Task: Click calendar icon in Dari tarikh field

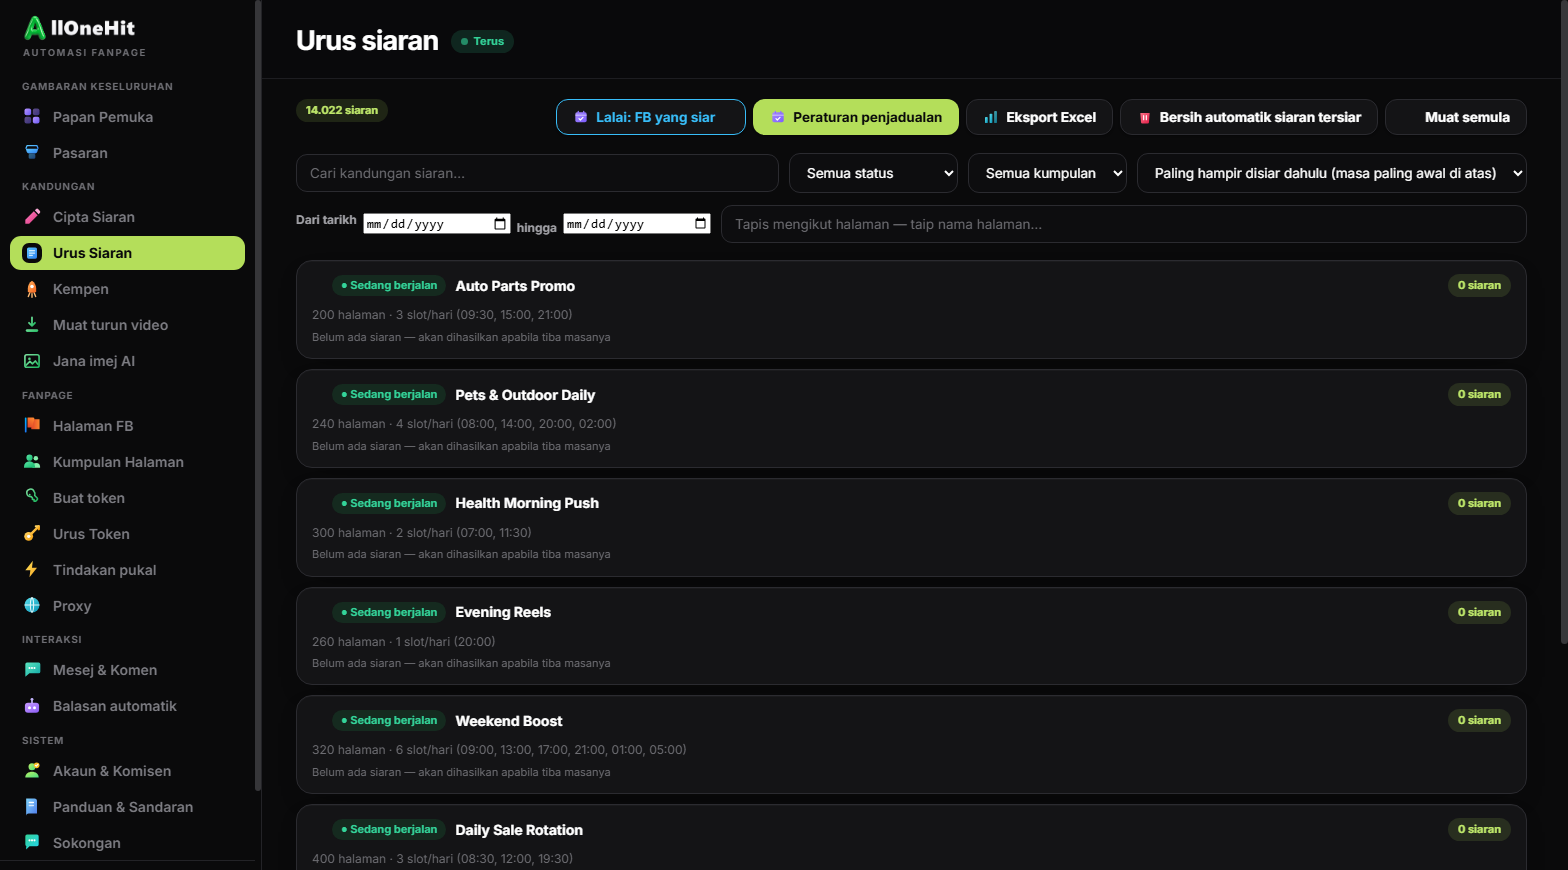Action: pyautogui.click(x=500, y=224)
